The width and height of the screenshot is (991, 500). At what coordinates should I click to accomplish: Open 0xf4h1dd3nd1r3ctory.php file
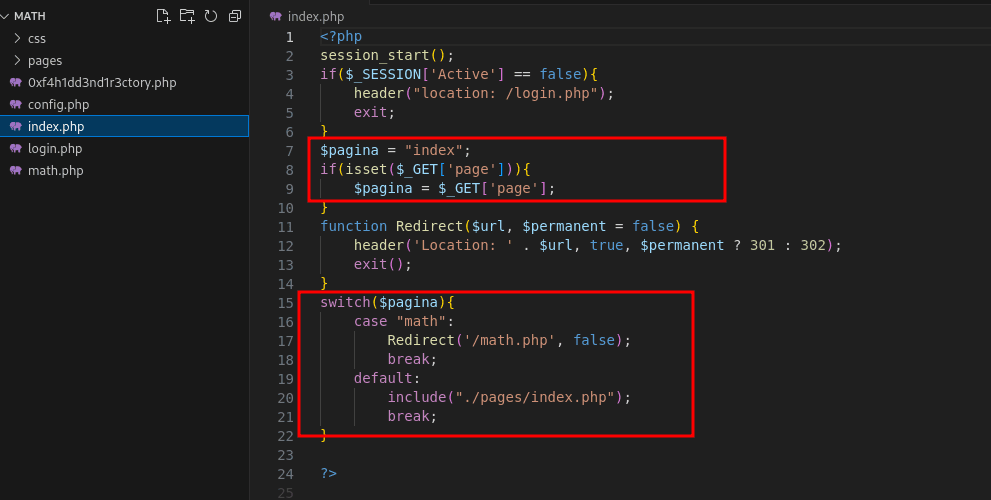click(102, 83)
